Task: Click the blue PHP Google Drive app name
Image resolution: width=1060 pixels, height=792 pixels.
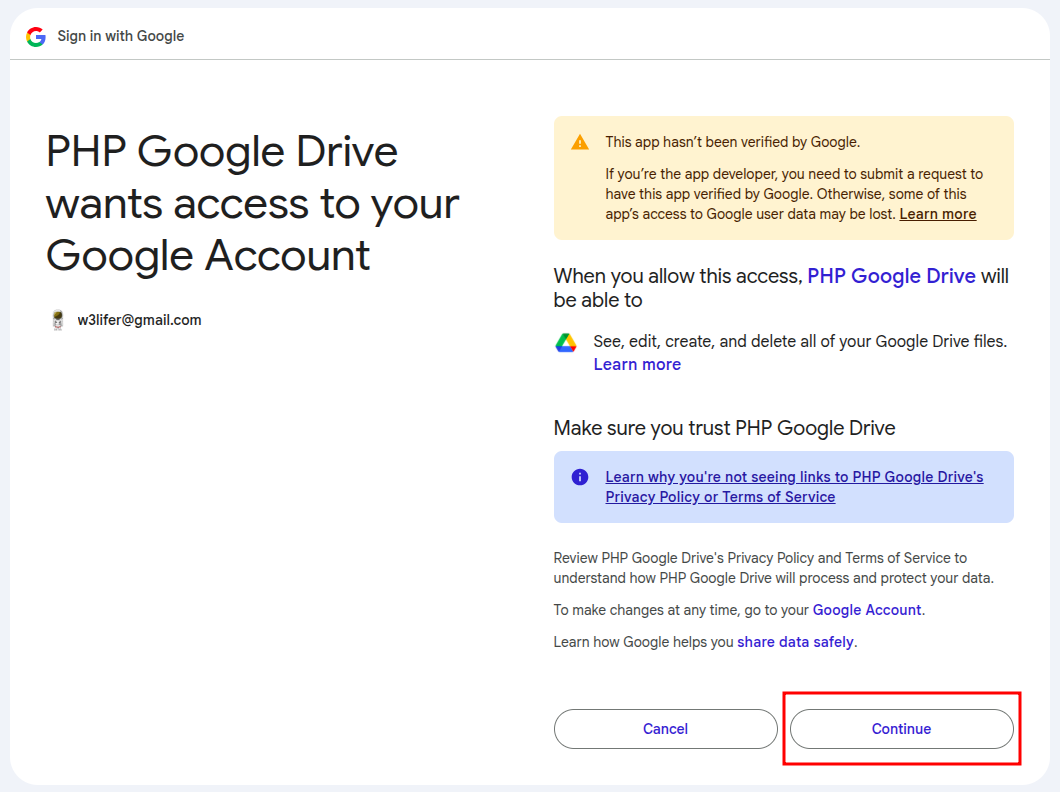Action: pyautogui.click(x=891, y=276)
